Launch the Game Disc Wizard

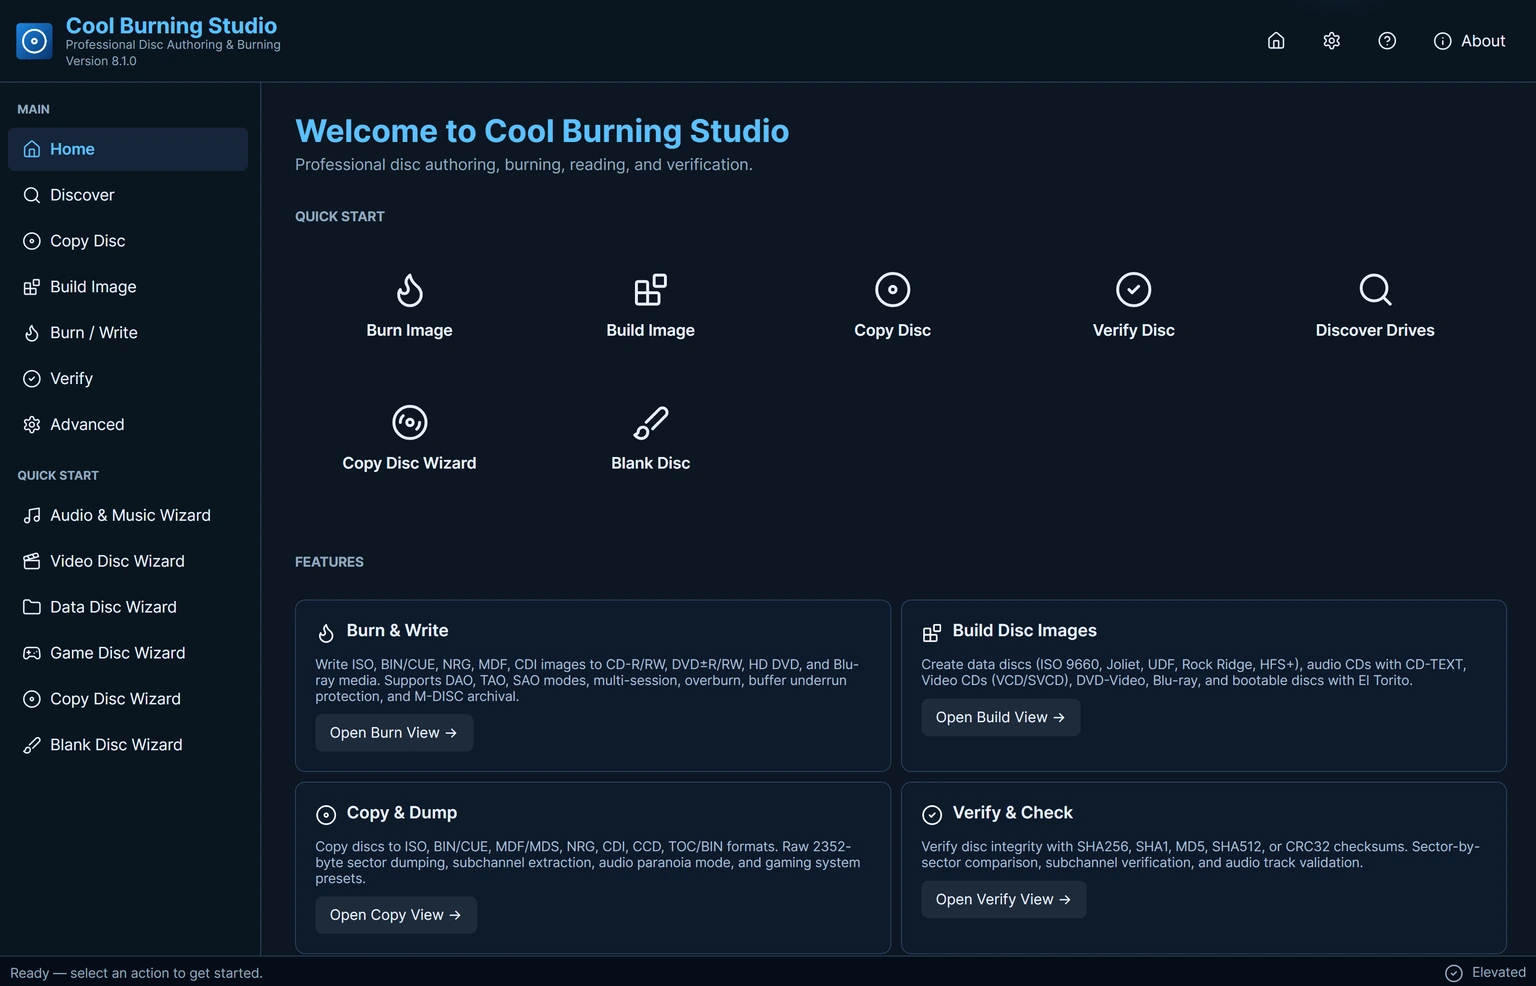pyautogui.click(x=128, y=653)
